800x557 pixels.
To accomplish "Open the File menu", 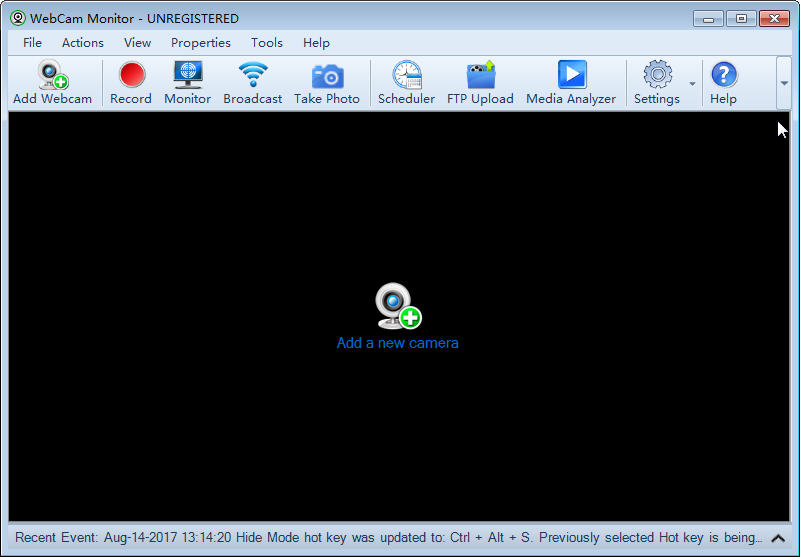I will click(x=32, y=43).
